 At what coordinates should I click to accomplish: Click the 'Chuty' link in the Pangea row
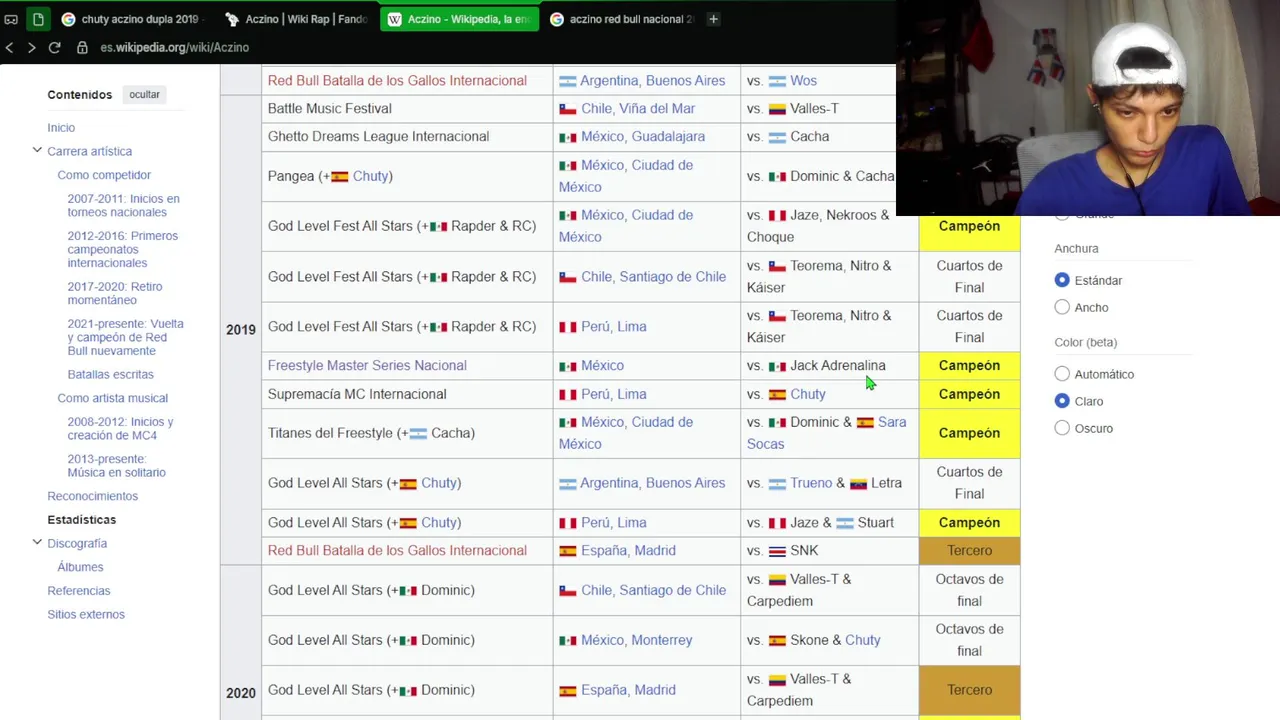point(370,176)
